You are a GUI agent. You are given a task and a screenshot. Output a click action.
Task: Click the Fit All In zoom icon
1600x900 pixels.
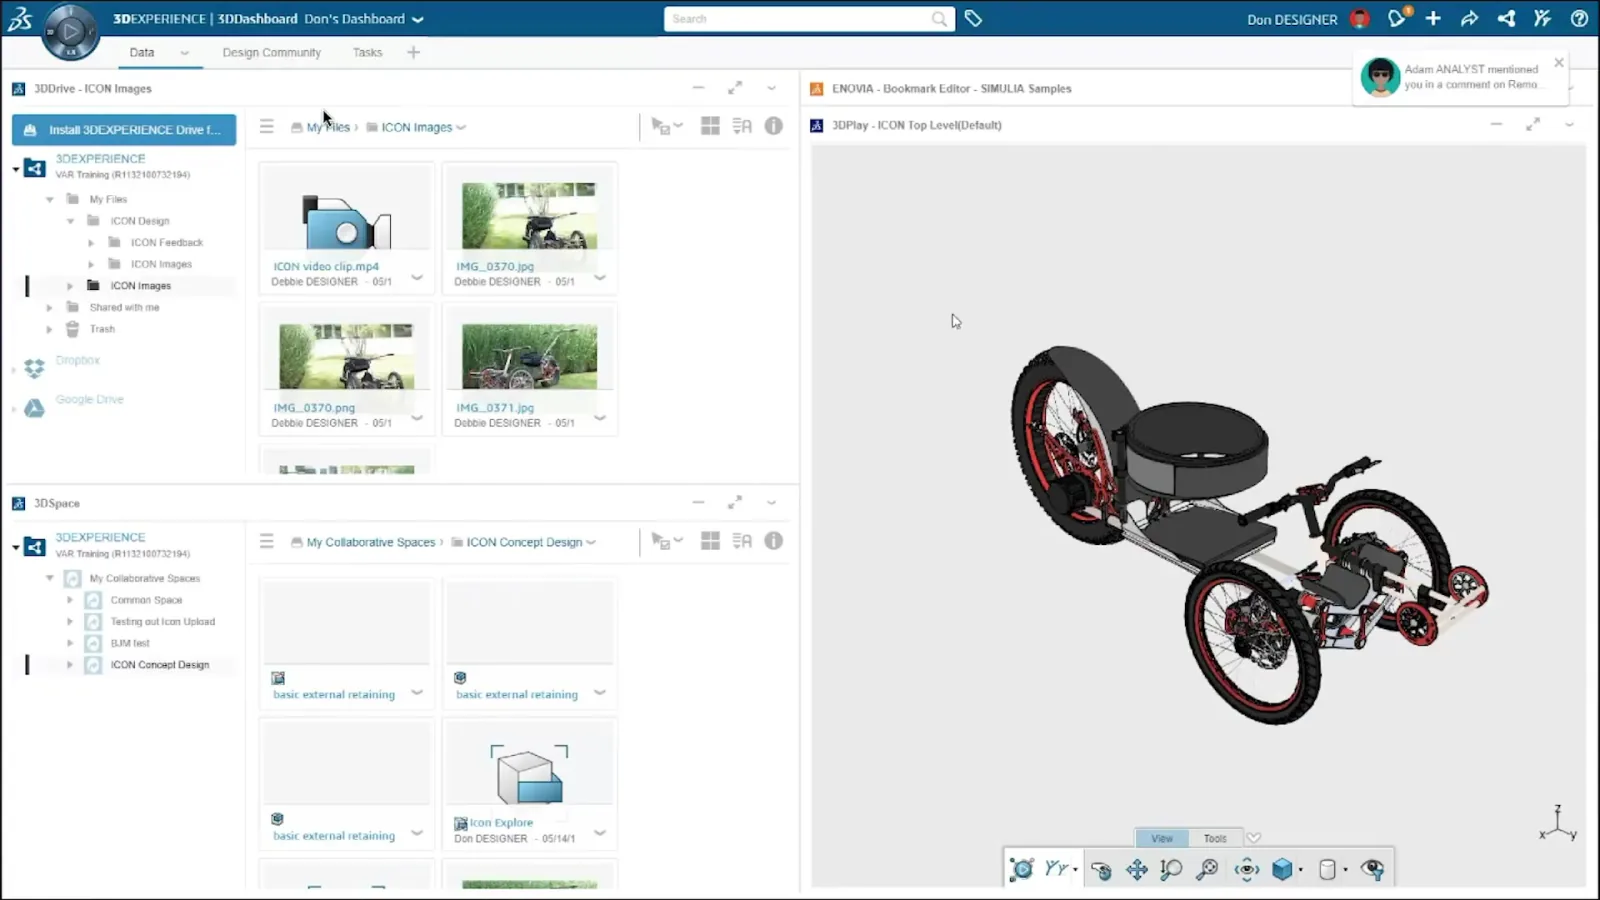1207,869
